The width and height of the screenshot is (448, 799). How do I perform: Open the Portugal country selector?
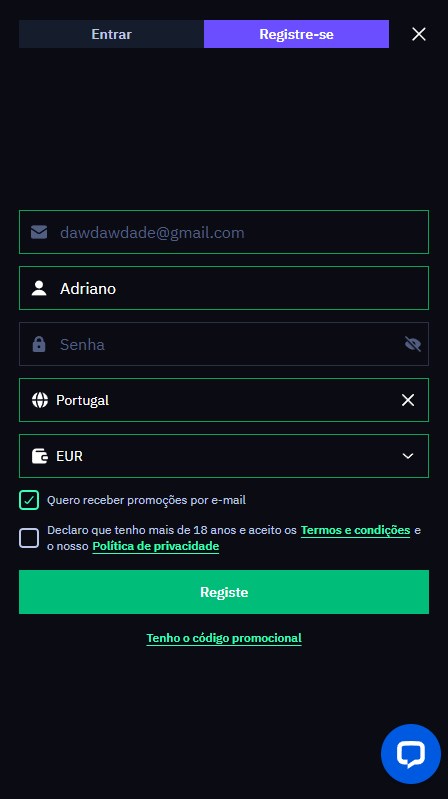(224, 400)
